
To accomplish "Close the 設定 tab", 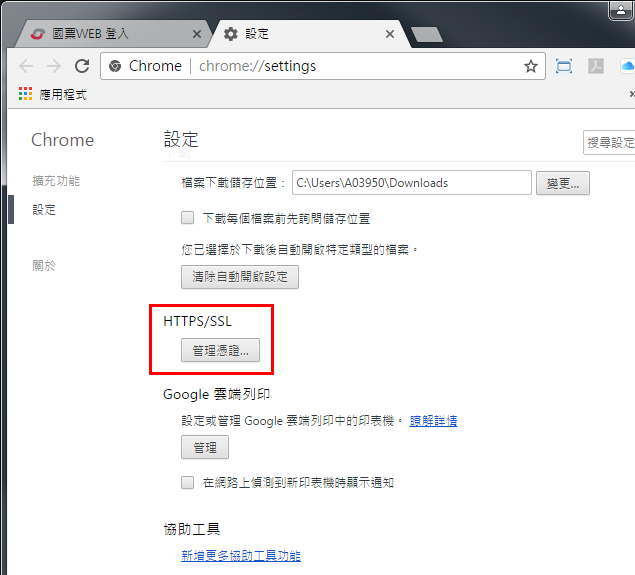I will (x=390, y=34).
